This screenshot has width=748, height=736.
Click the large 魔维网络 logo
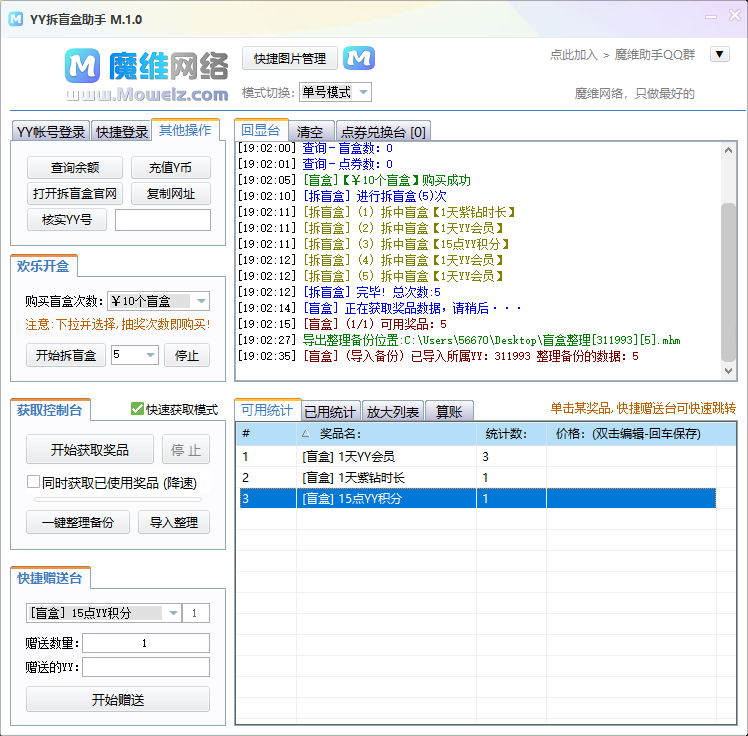146,66
